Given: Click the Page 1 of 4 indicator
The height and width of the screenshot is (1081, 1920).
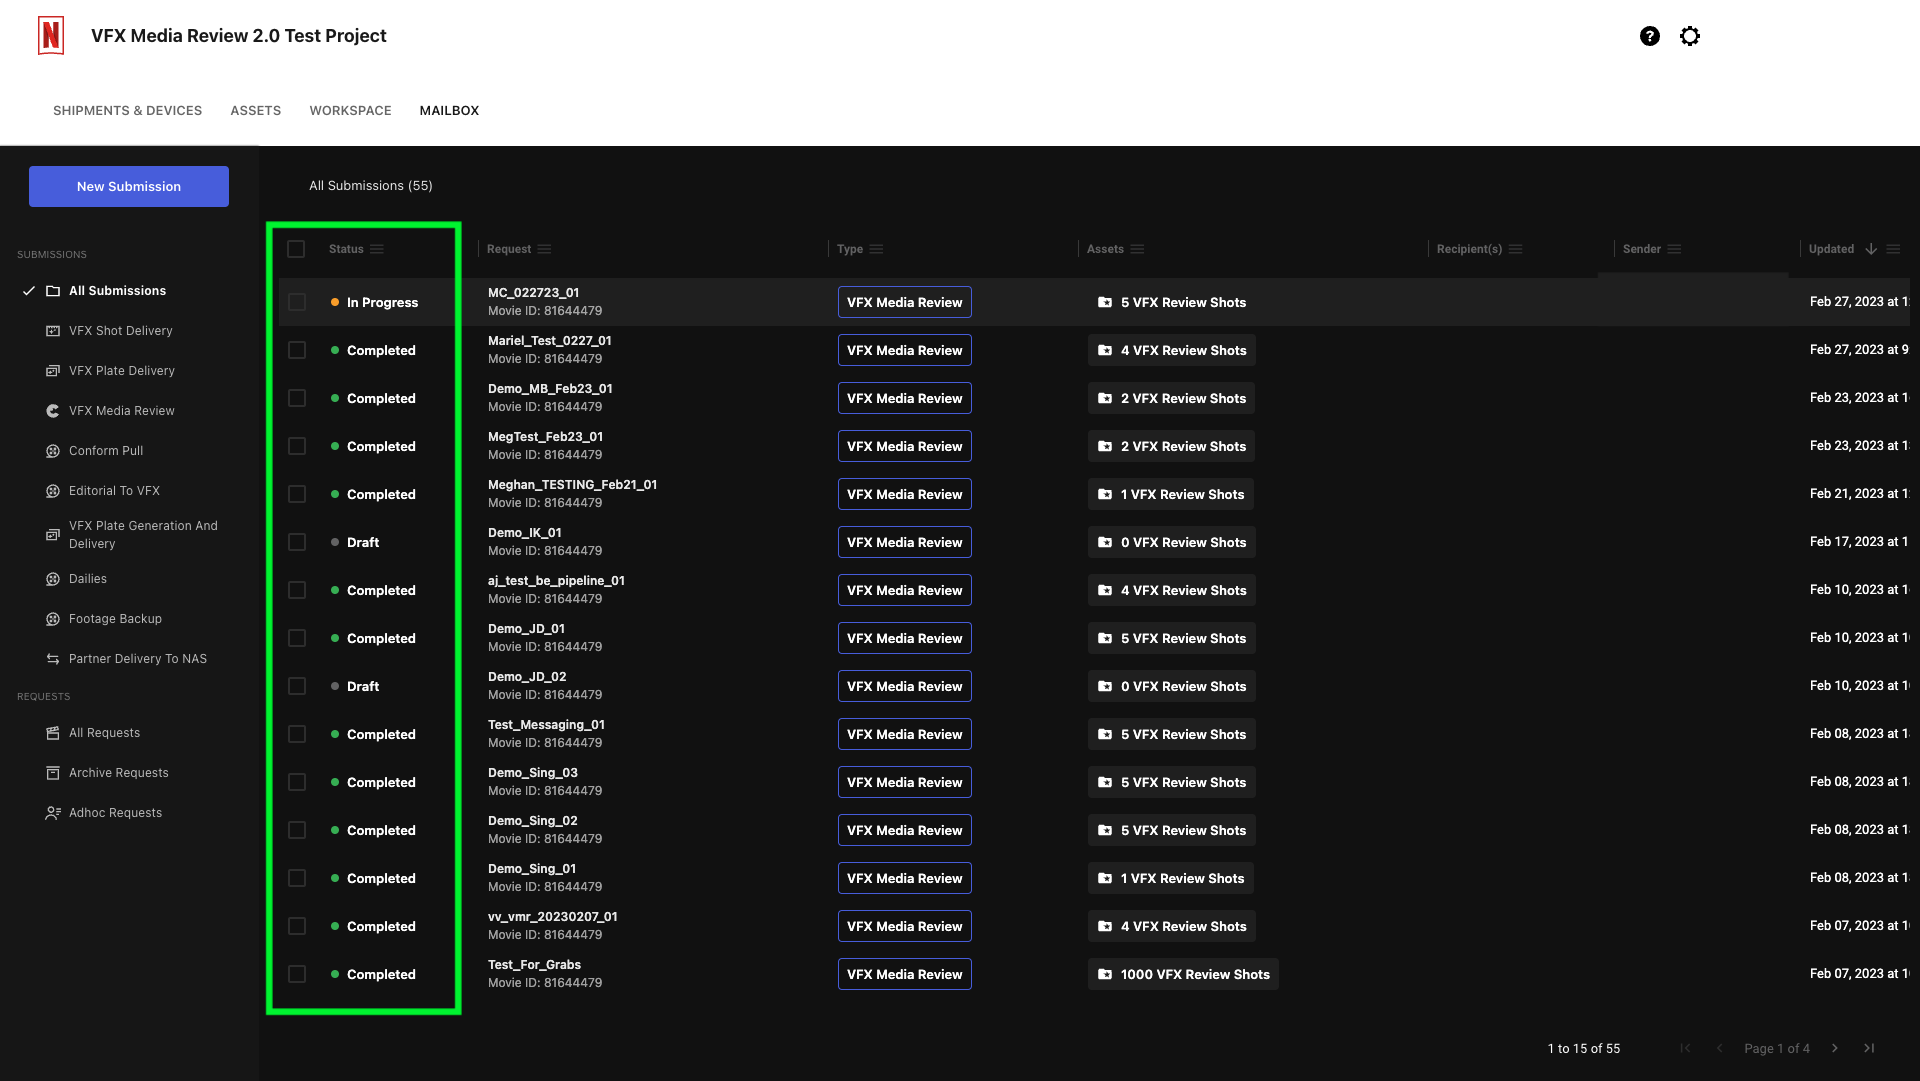Looking at the screenshot, I should pyautogui.click(x=1777, y=1048).
